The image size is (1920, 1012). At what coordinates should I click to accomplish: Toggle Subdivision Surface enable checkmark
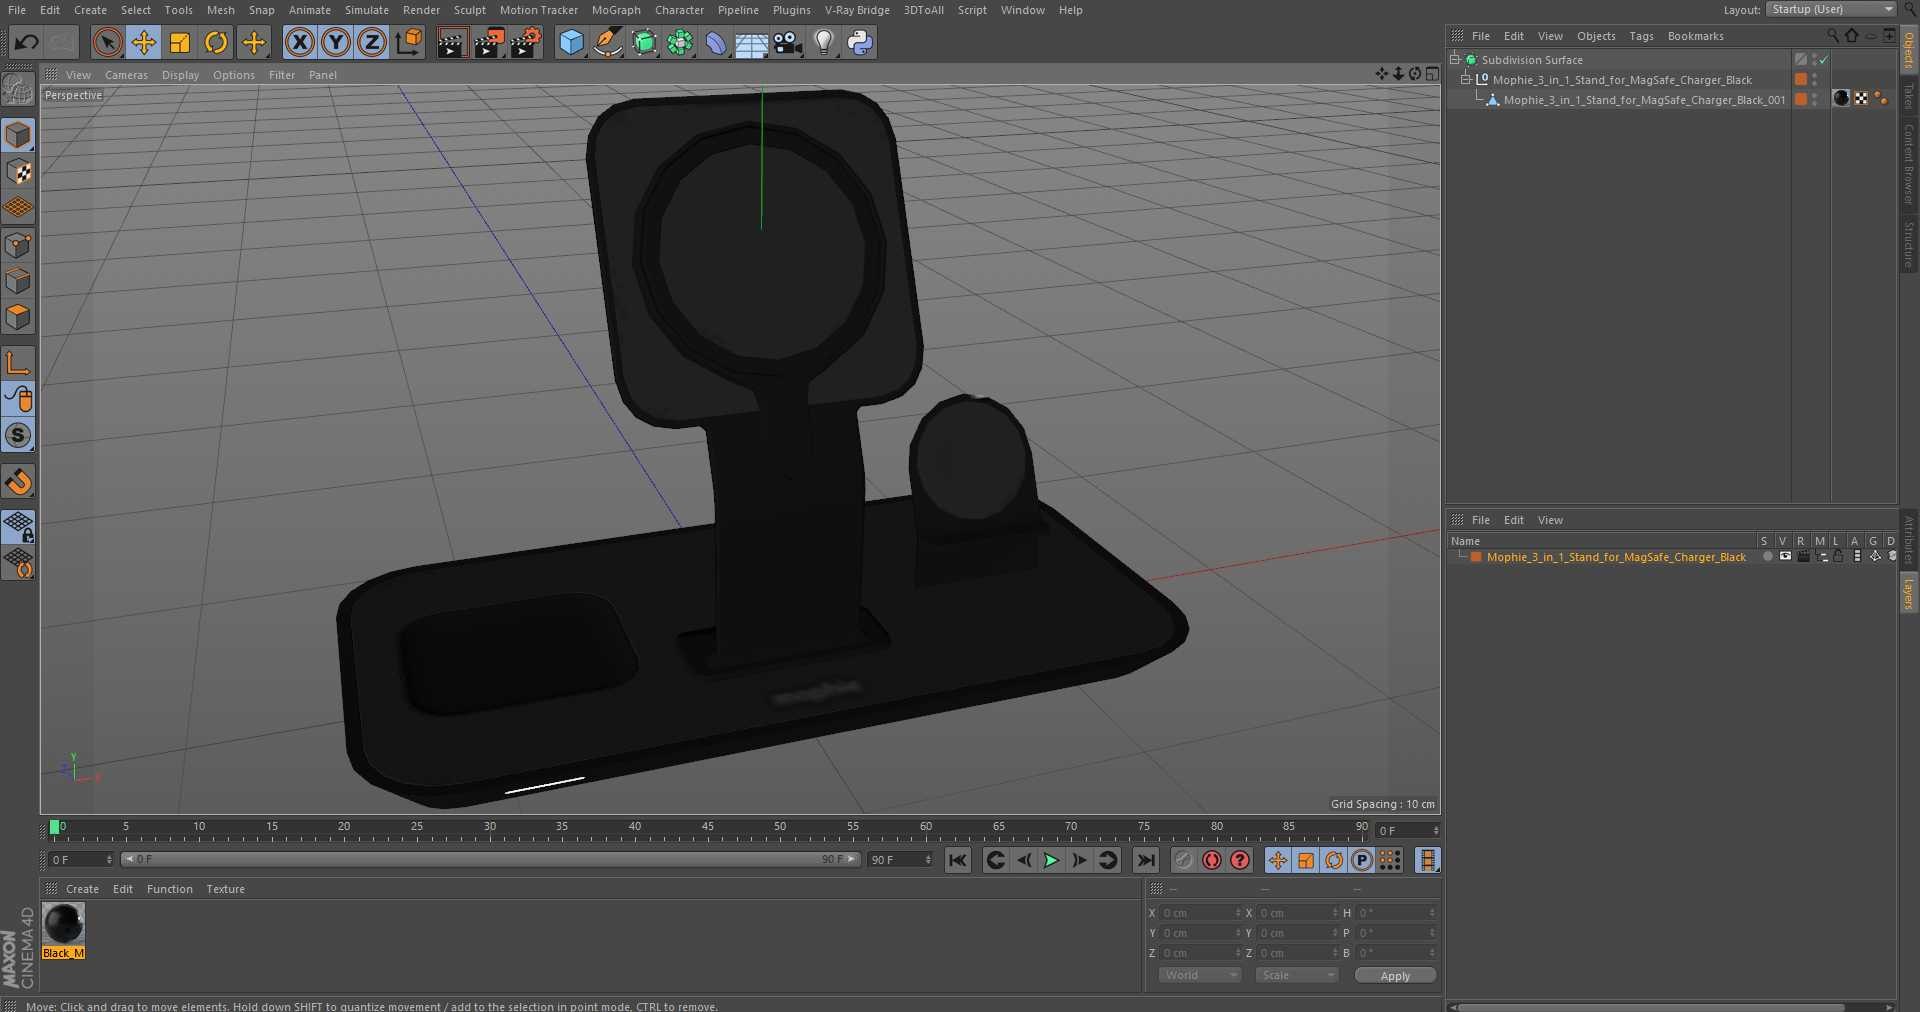1823,60
